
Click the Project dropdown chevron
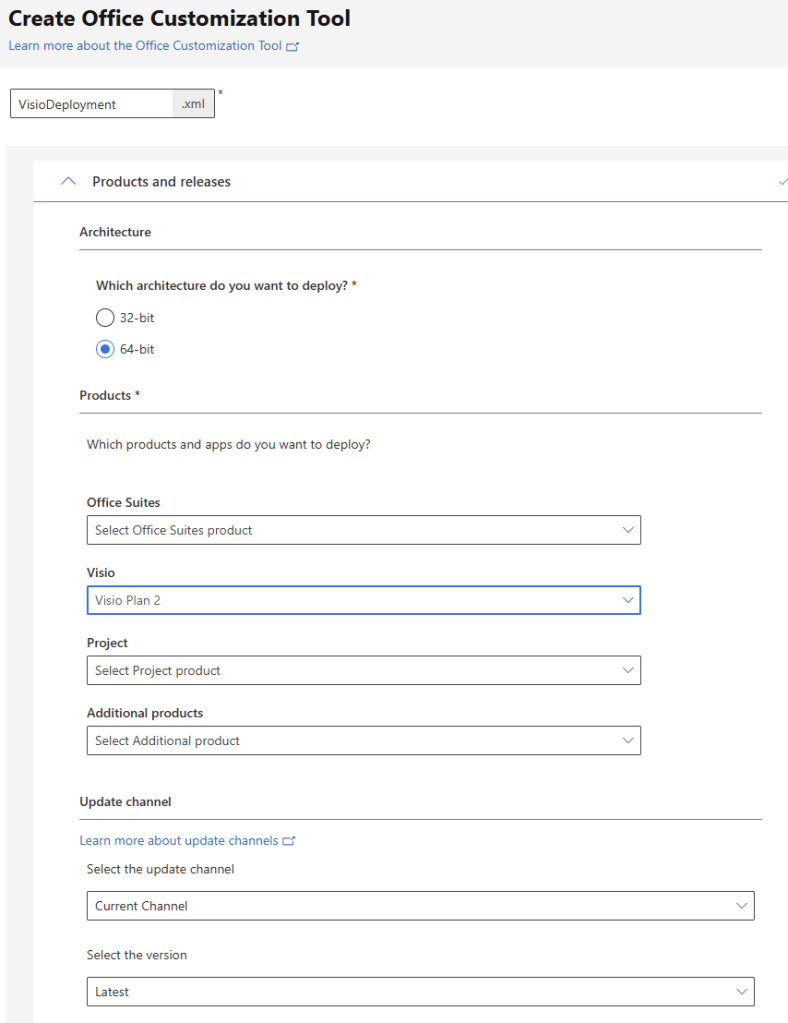pyautogui.click(x=628, y=670)
